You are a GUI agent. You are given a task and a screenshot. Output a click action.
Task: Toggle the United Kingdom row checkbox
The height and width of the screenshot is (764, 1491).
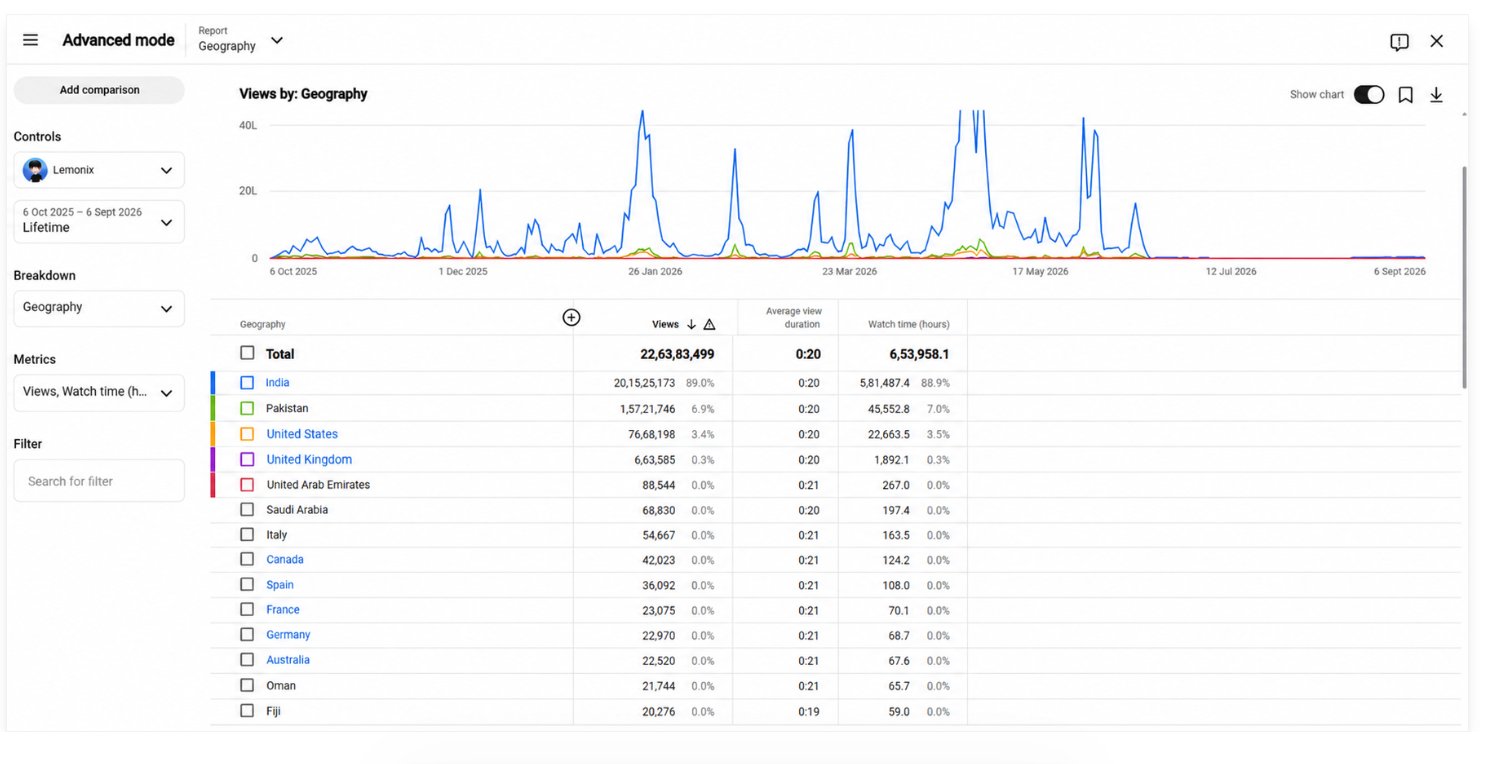[247, 459]
